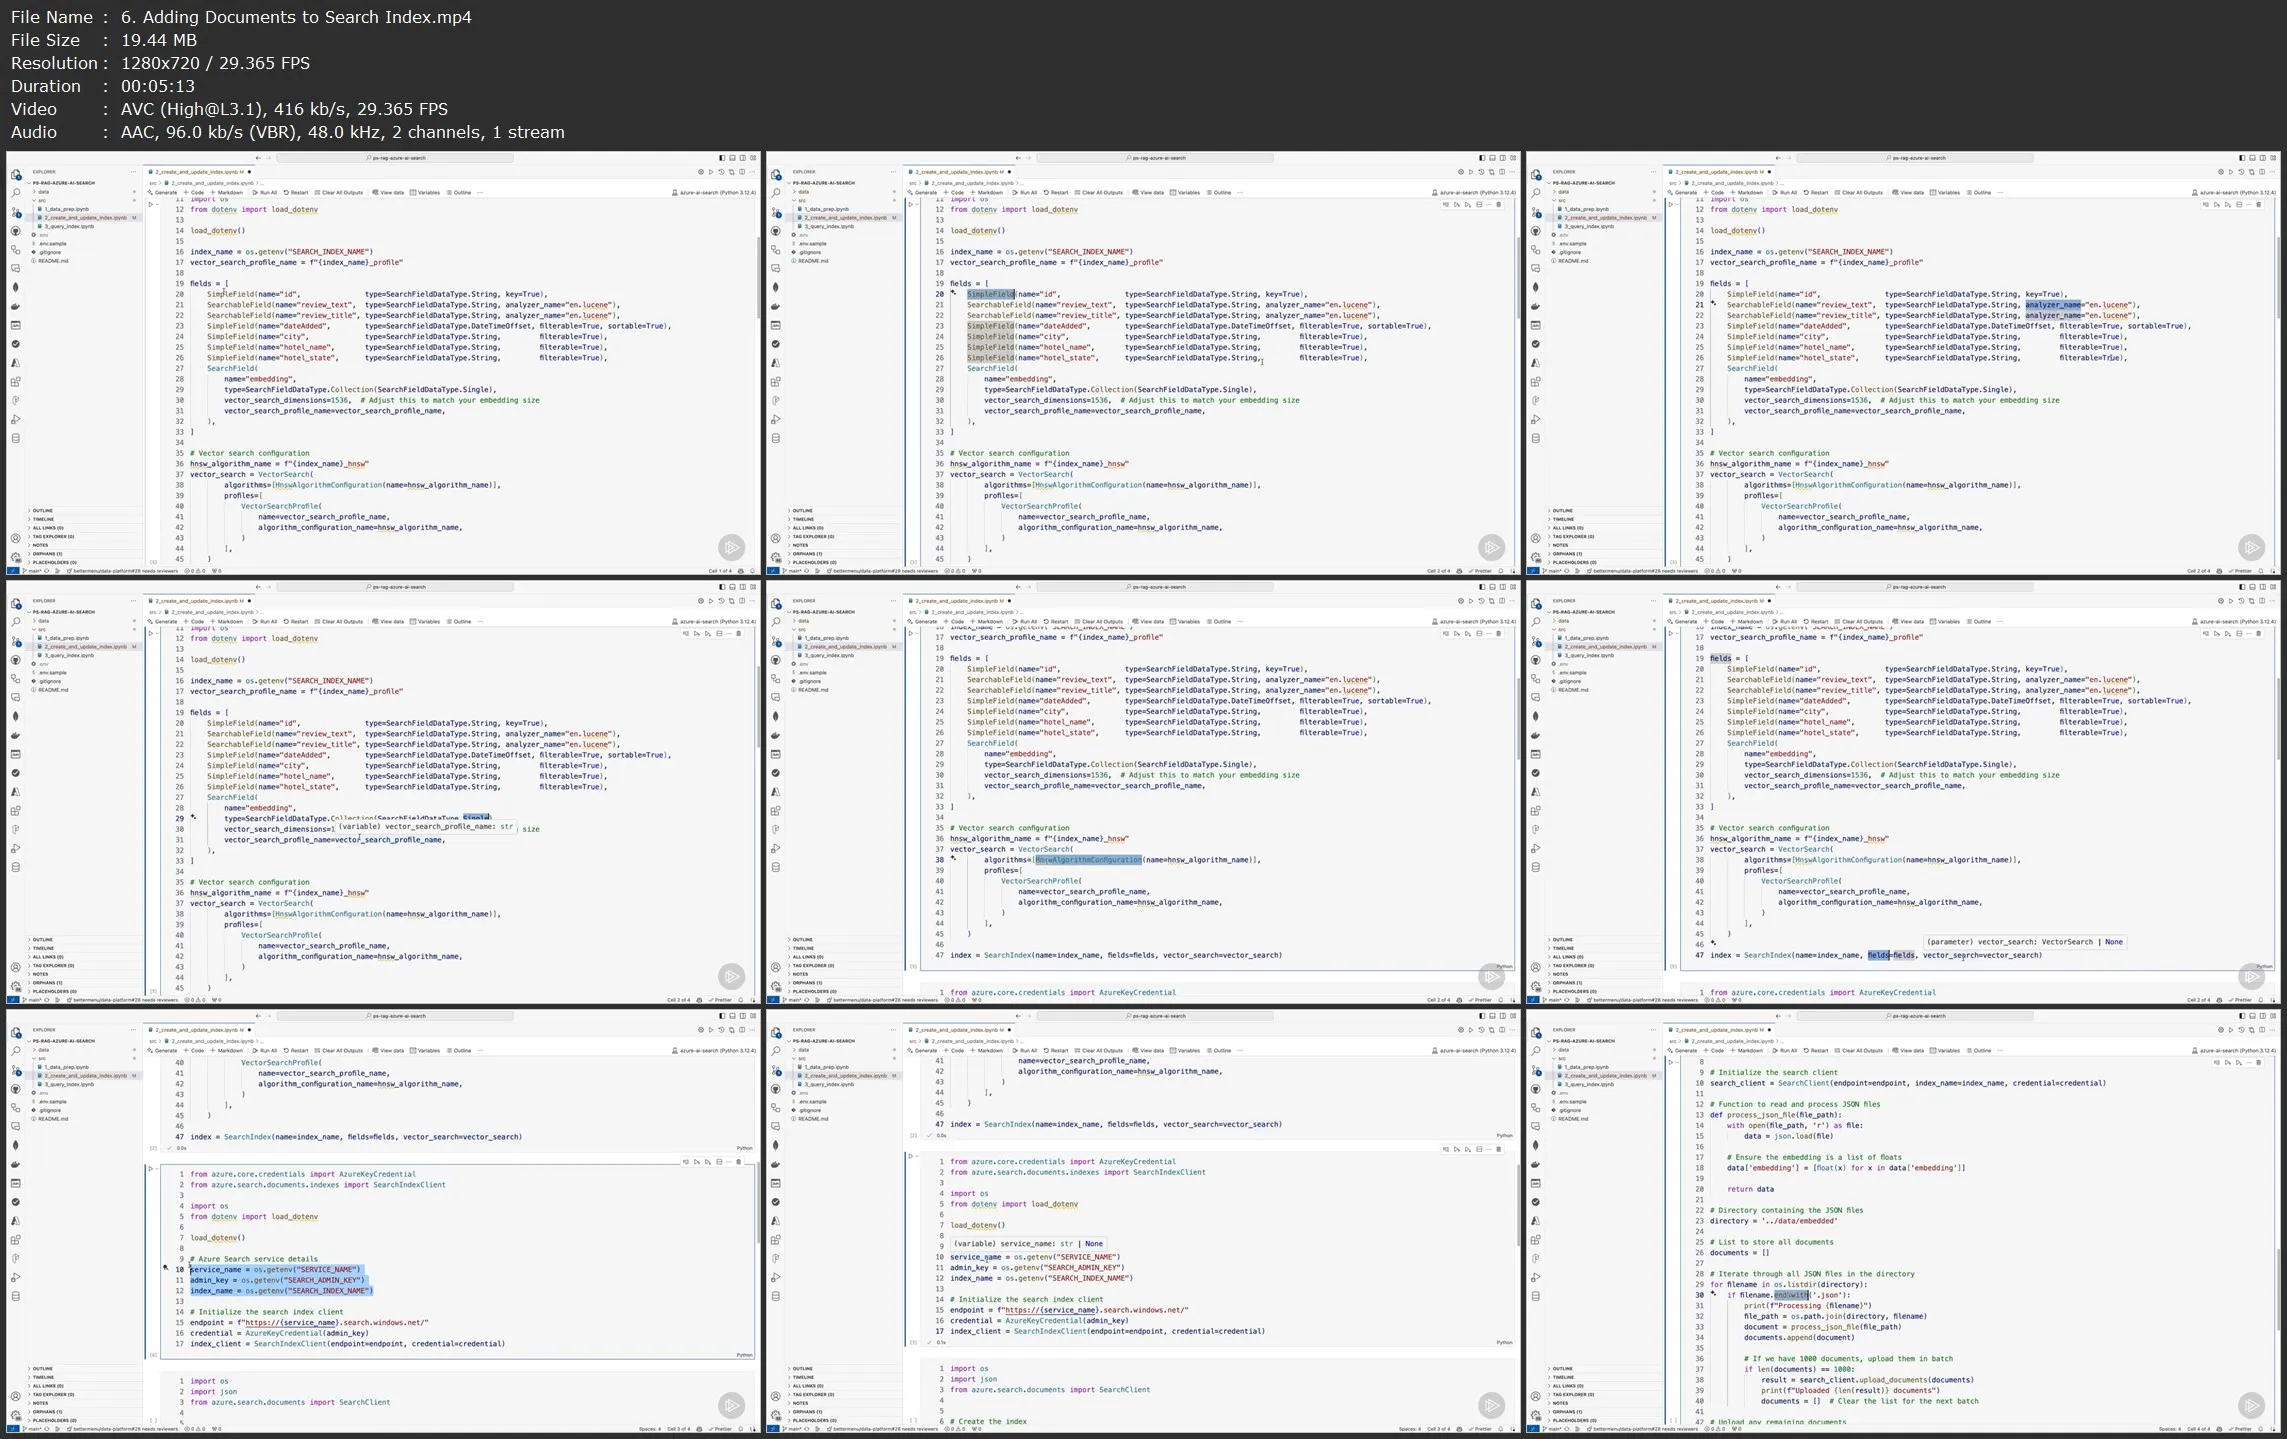This screenshot has height=1439, width=2287.
Task: Select 2_create_and_update_index.ipynb tab in bottom-right frame
Action: [1718, 1030]
